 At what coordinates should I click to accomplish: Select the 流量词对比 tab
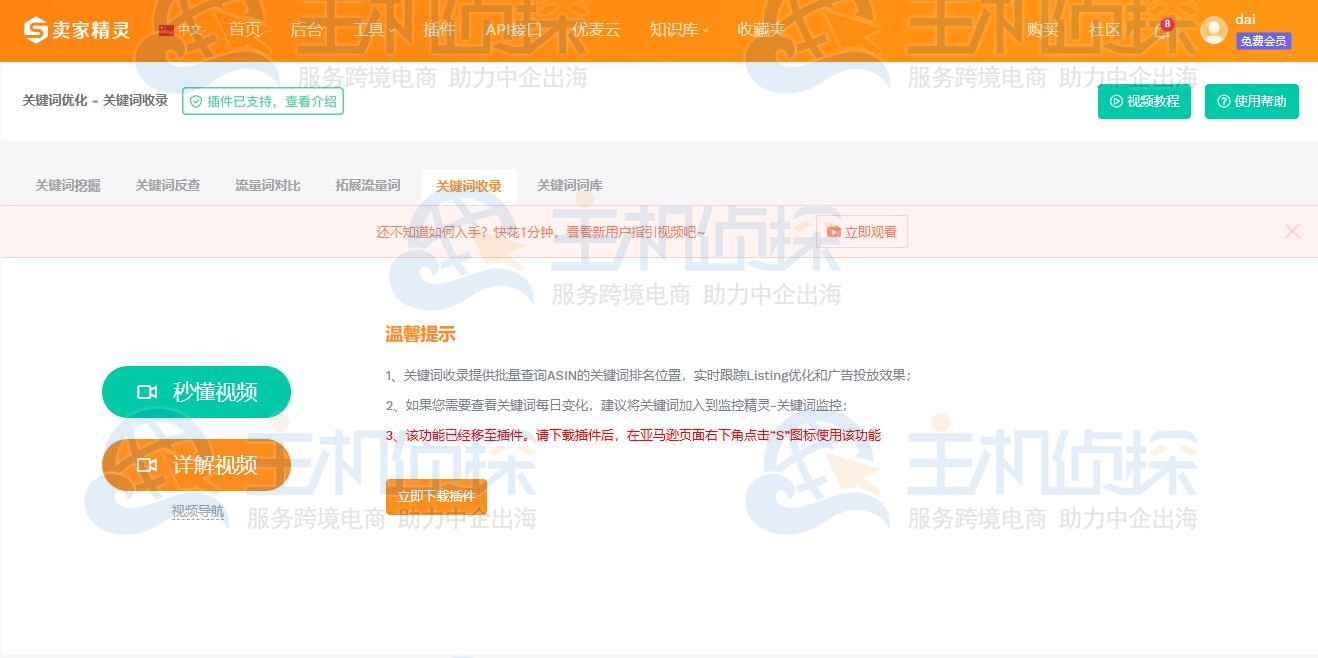click(x=267, y=185)
